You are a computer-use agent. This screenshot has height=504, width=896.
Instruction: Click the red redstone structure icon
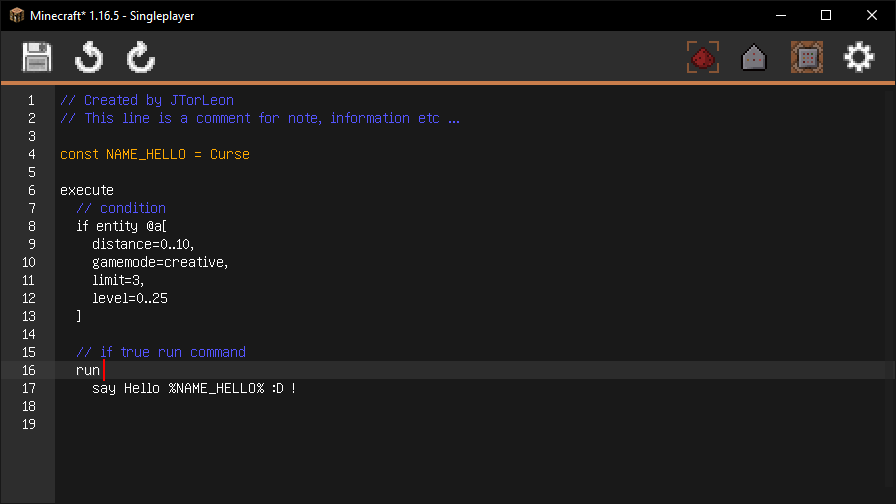pyautogui.click(x=703, y=57)
